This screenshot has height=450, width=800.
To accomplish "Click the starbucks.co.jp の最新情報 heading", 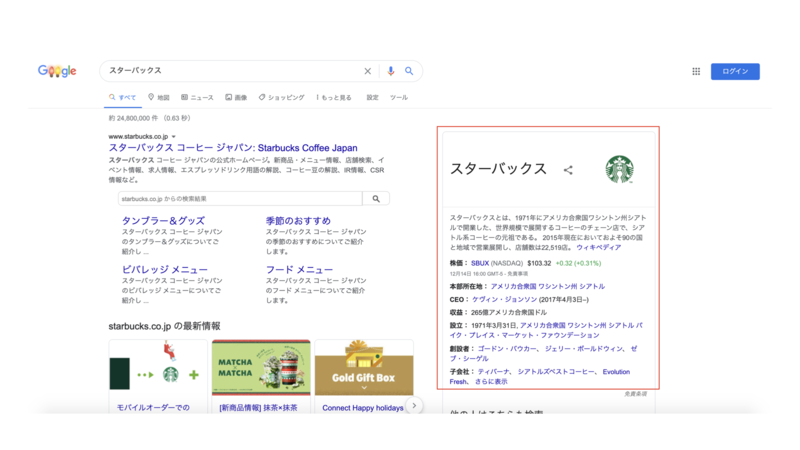I will pyautogui.click(x=164, y=326).
